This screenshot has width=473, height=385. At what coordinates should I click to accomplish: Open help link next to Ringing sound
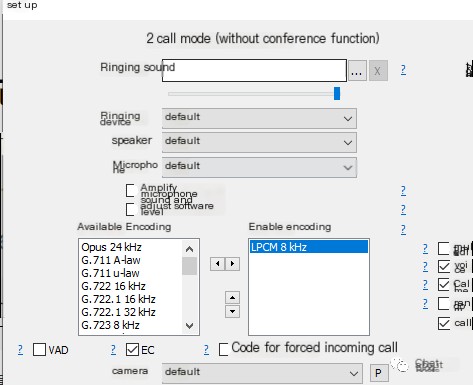[403, 70]
